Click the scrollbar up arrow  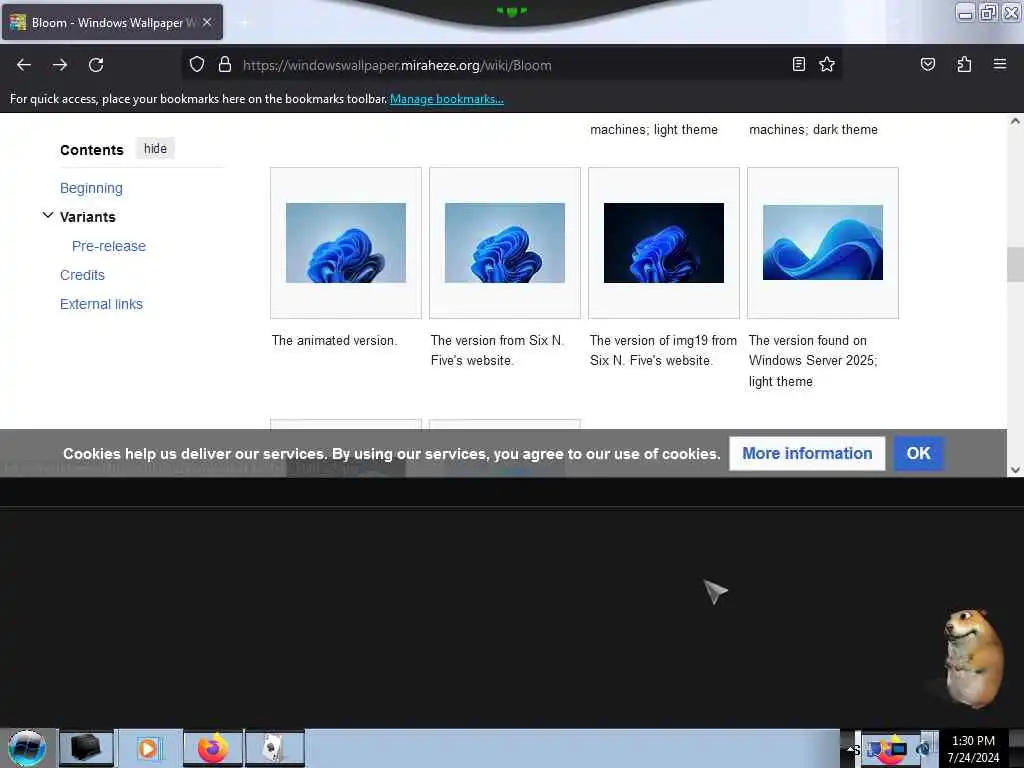1015,121
